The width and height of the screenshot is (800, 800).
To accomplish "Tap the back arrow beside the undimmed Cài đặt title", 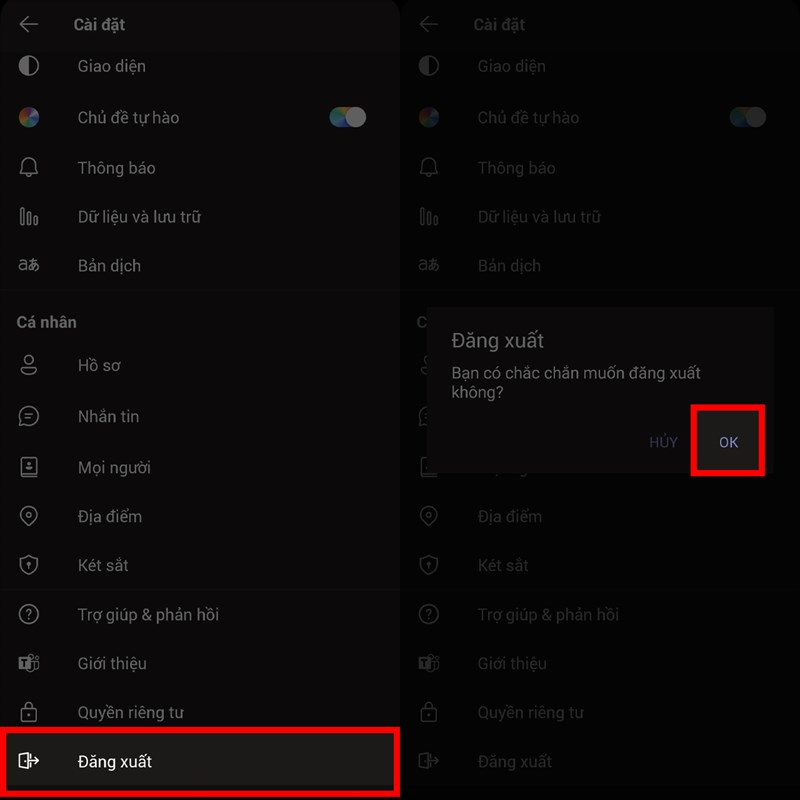I will click(x=29, y=24).
